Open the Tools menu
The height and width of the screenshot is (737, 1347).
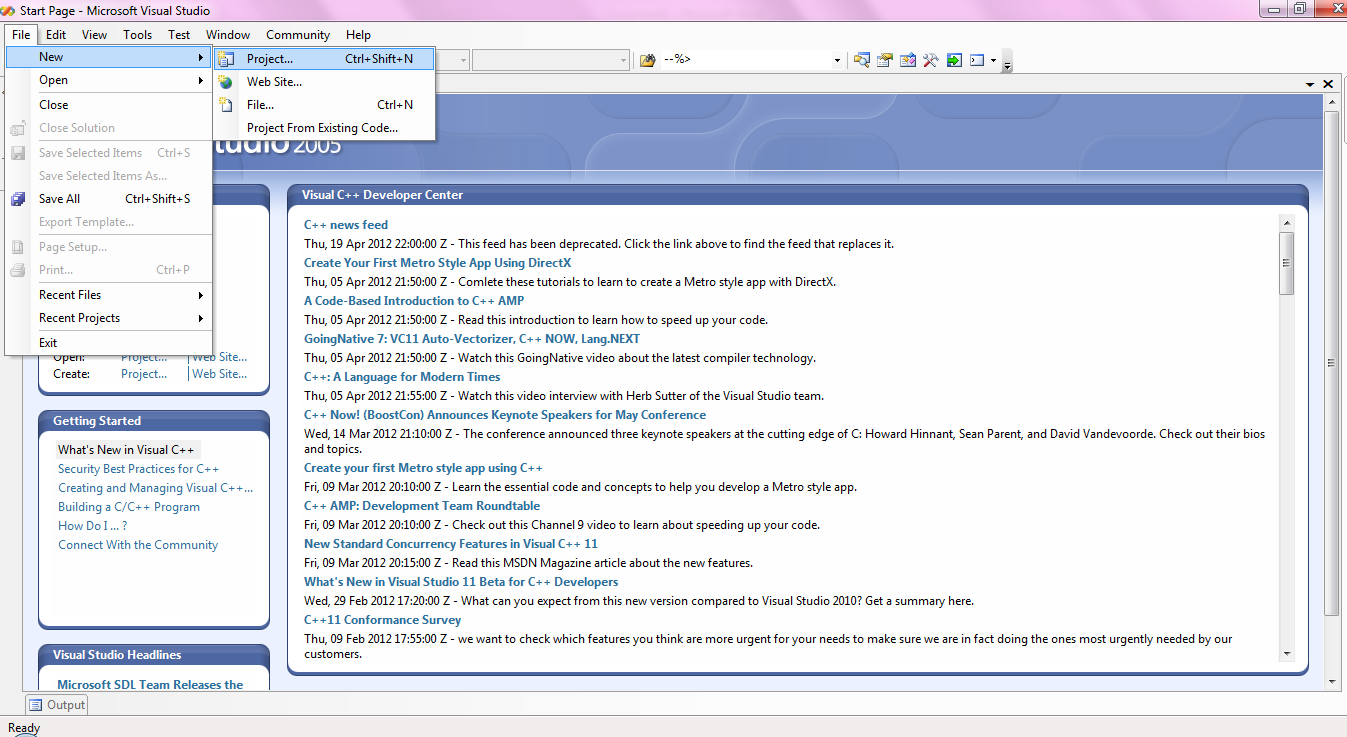[138, 34]
